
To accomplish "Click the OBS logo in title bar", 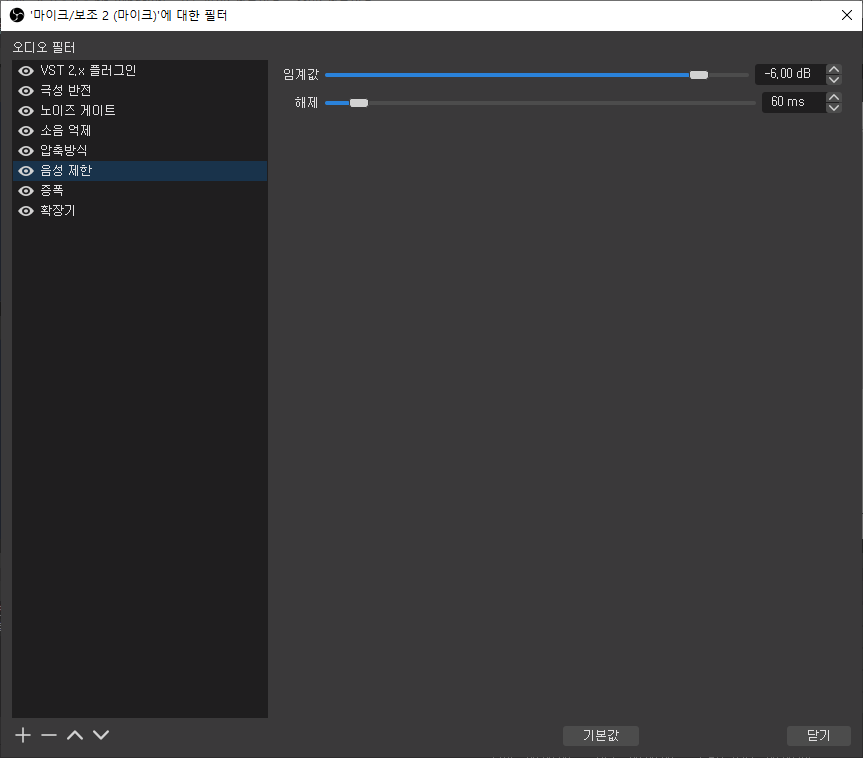I will pos(17,15).
